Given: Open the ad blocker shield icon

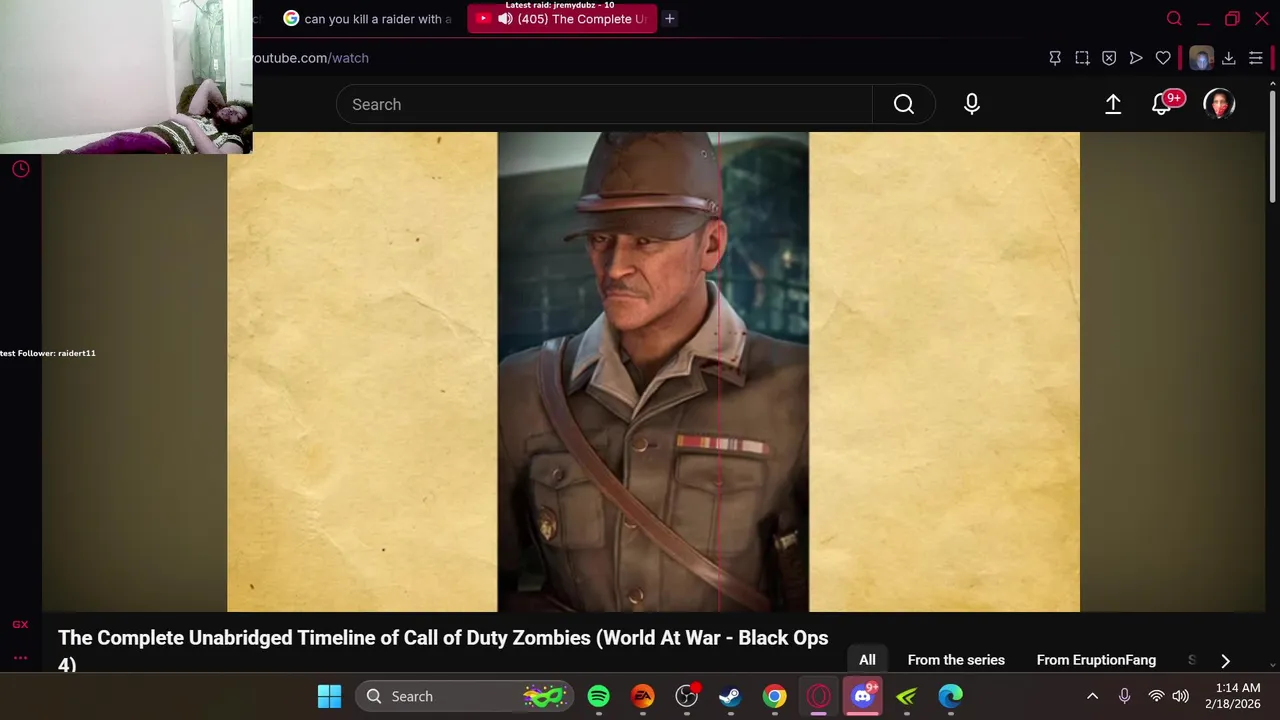Looking at the screenshot, I should (x=1109, y=58).
